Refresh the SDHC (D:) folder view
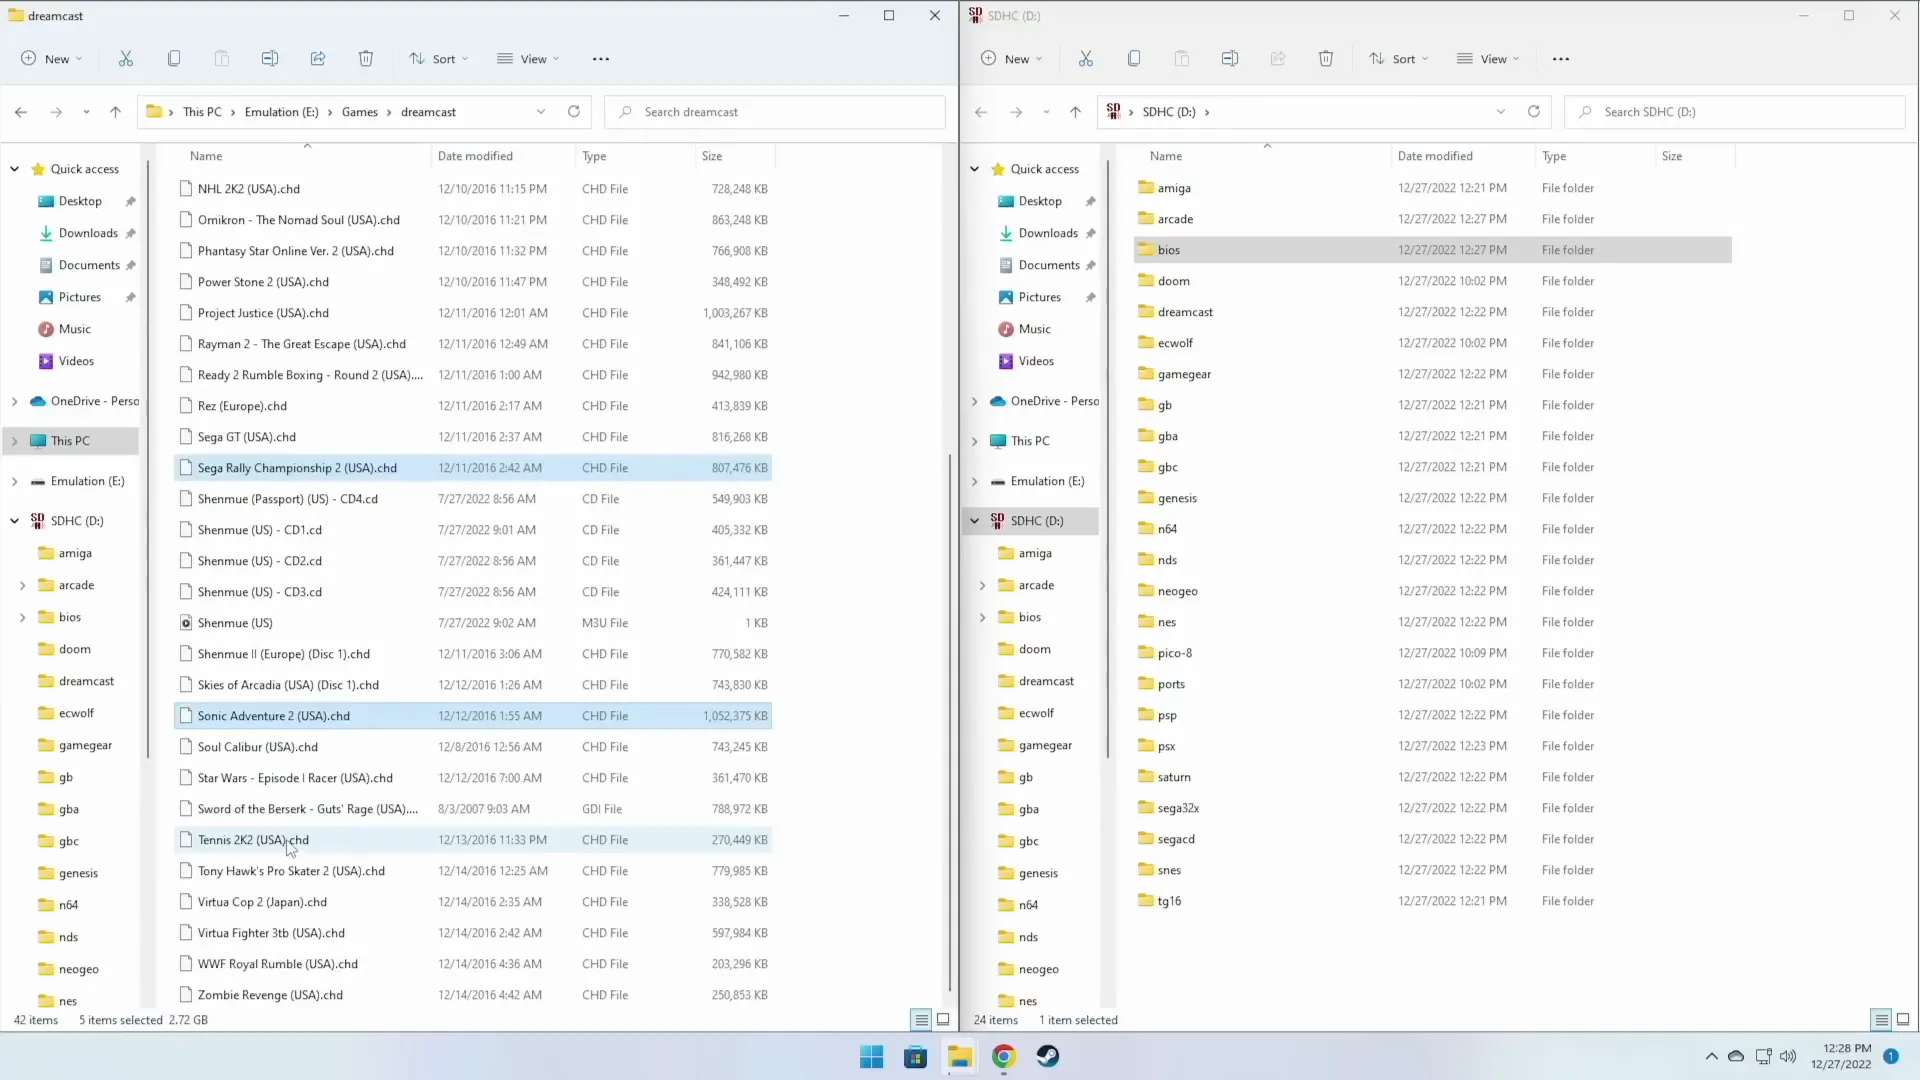 click(x=1534, y=111)
